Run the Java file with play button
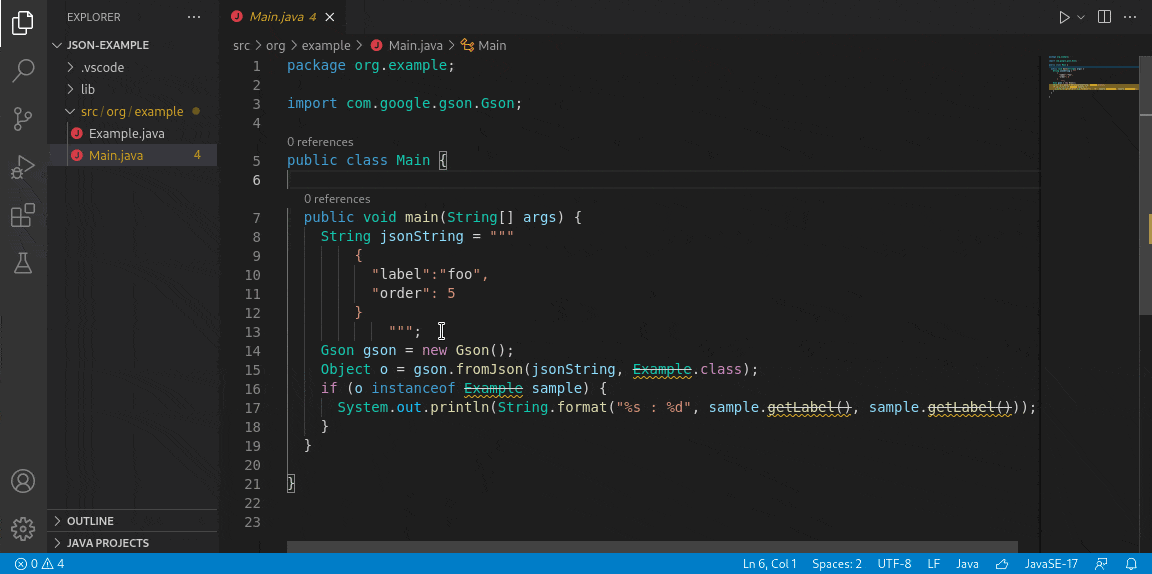The image size is (1152, 574). pyautogui.click(x=1064, y=17)
